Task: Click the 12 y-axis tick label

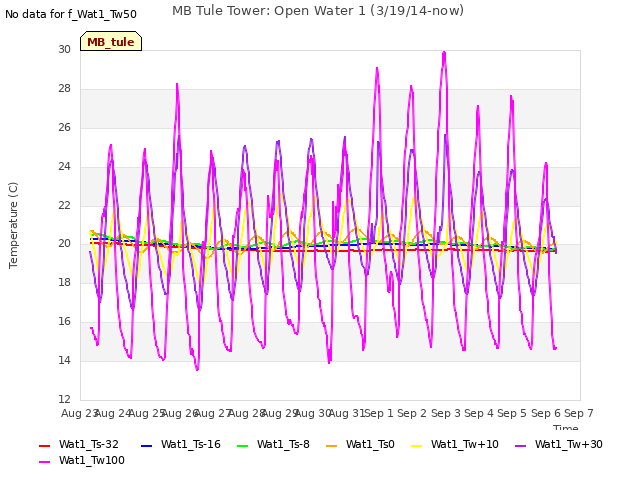Action: point(64,399)
